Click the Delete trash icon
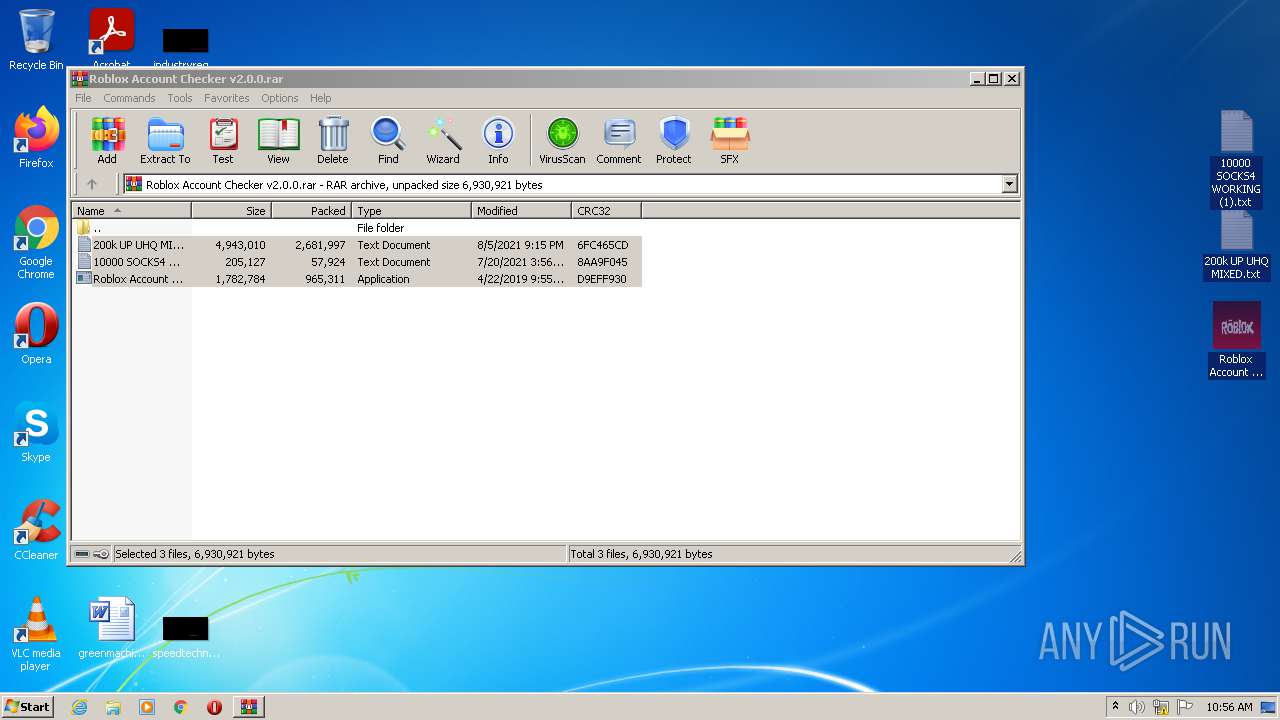 [x=333, y=140]
